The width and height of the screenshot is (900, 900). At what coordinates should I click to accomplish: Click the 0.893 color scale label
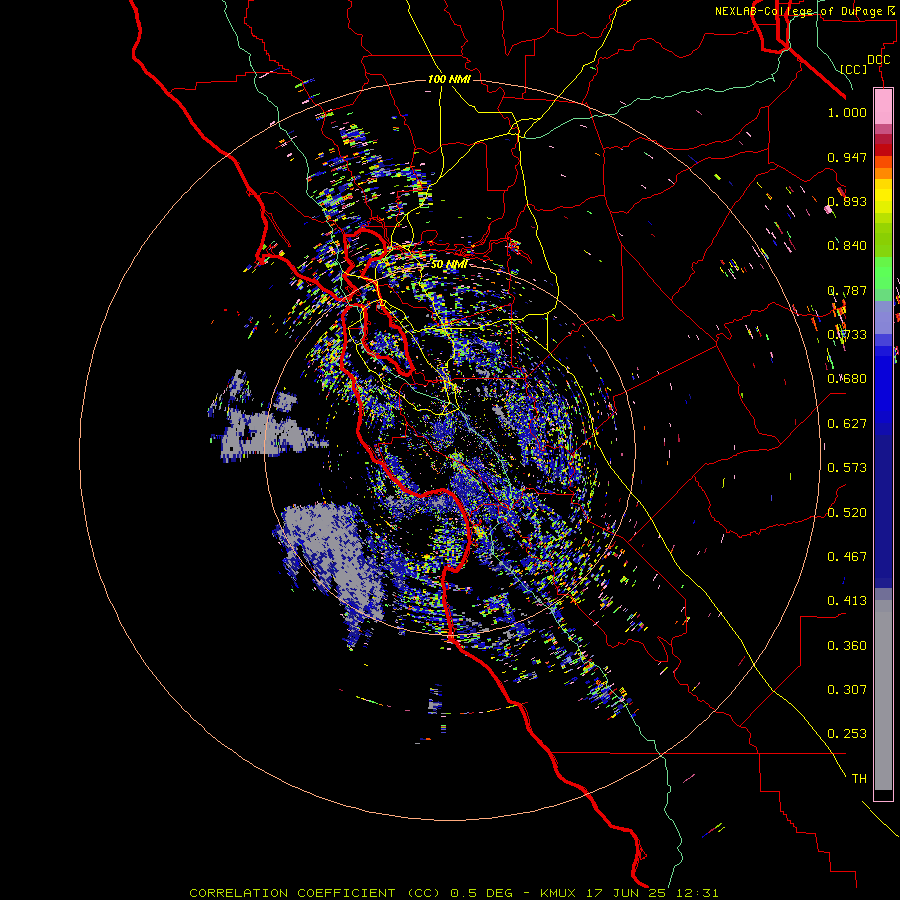(847, 201)
